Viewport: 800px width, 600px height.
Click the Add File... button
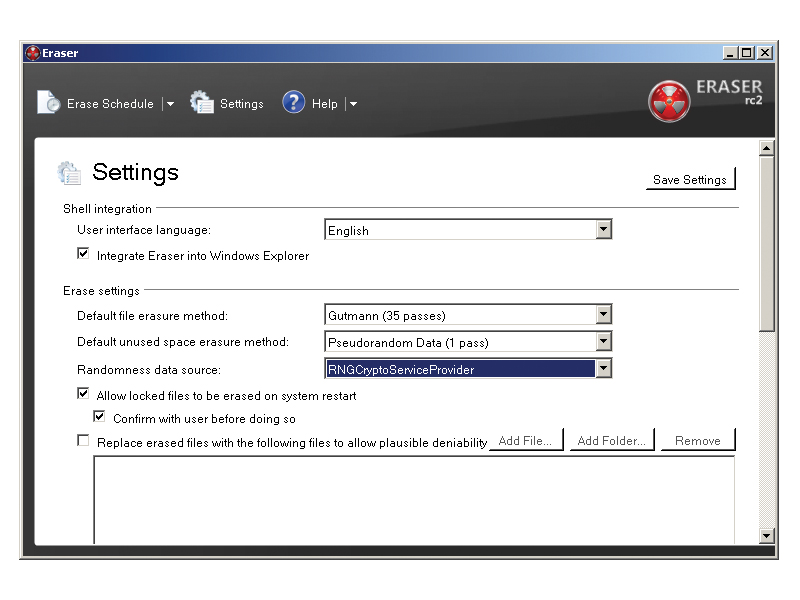point(526,440)
